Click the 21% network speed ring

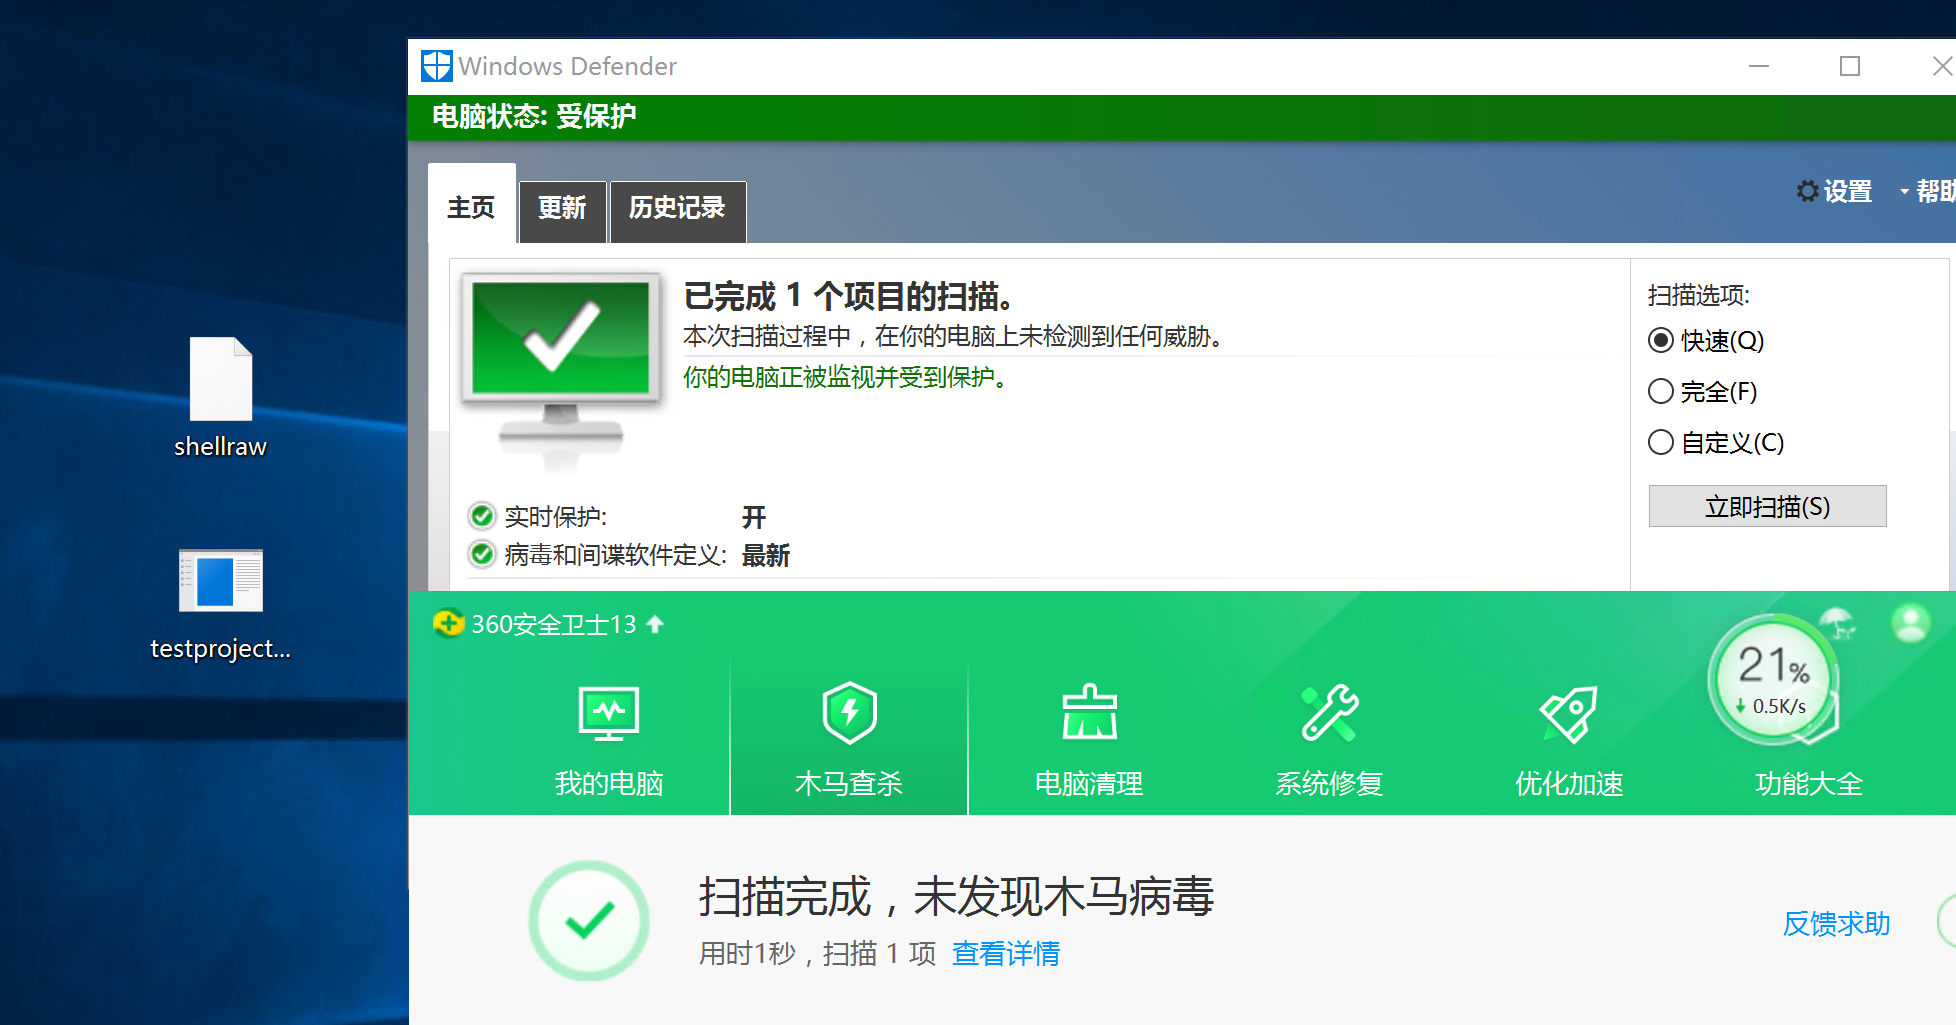point(1773,678)
